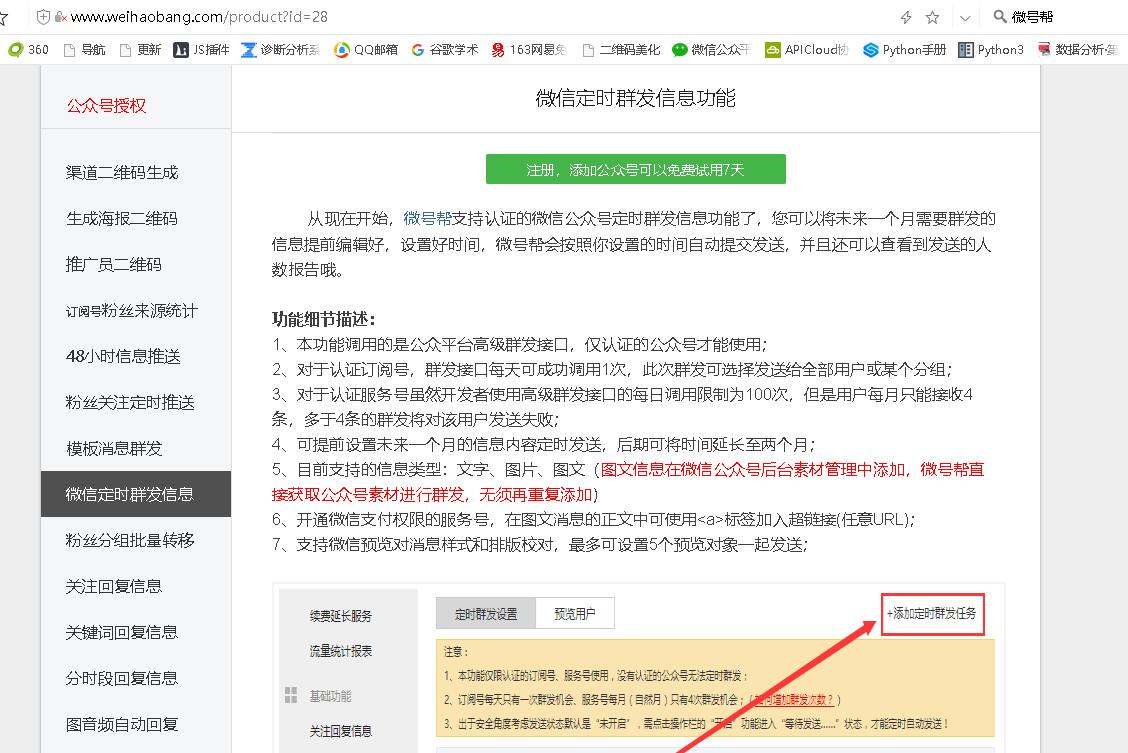This screenshot has height=753, width=1128.
Task: Click the 基础功能 grid icon
Action: 291,695
